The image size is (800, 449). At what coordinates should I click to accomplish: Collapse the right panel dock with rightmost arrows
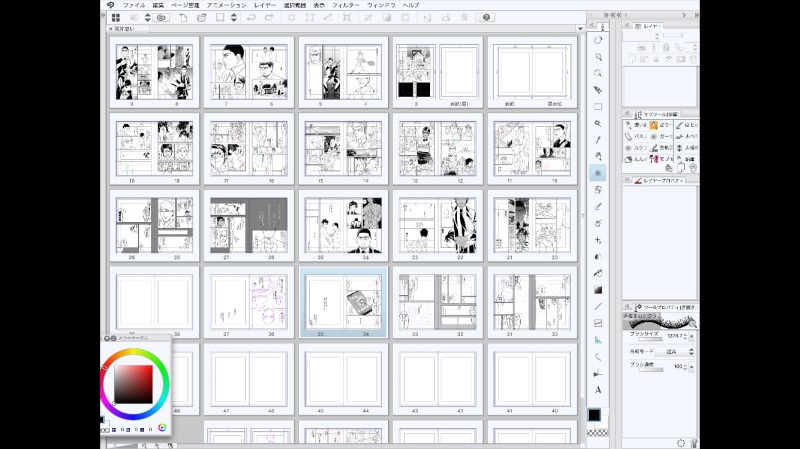click(x=696, y=15)
